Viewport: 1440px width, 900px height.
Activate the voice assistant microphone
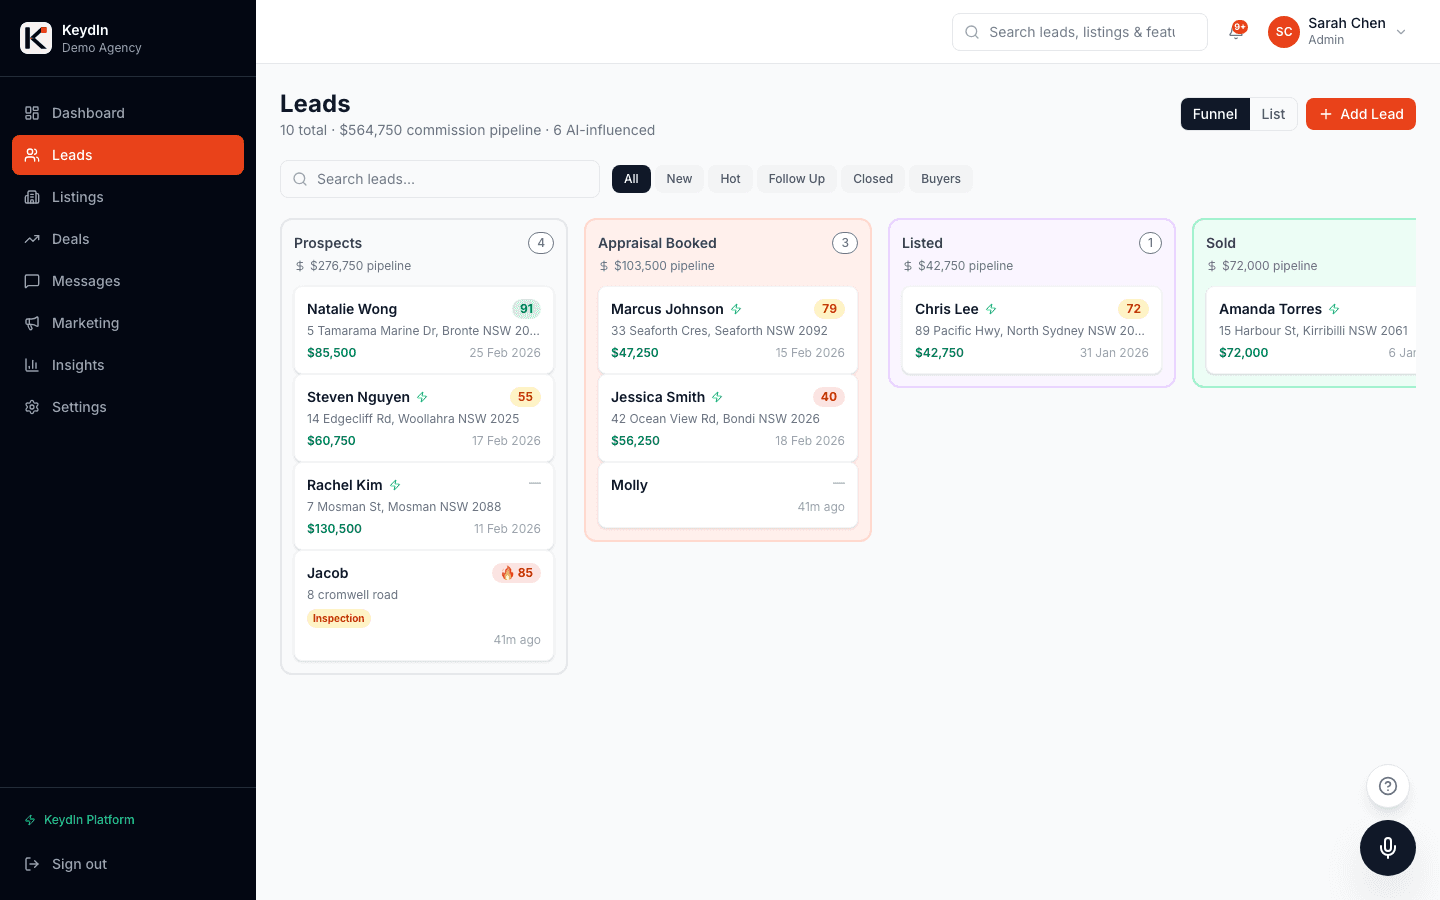click(x=1388, y=848)
